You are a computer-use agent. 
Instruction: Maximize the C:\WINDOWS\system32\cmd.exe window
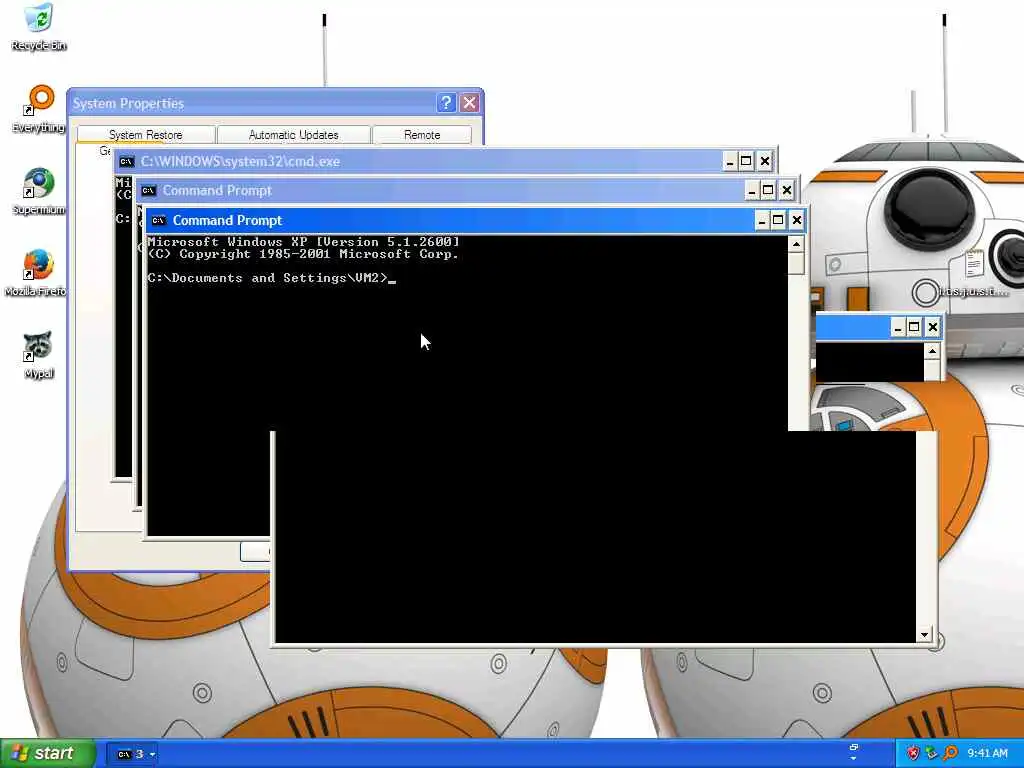point(746,161)
